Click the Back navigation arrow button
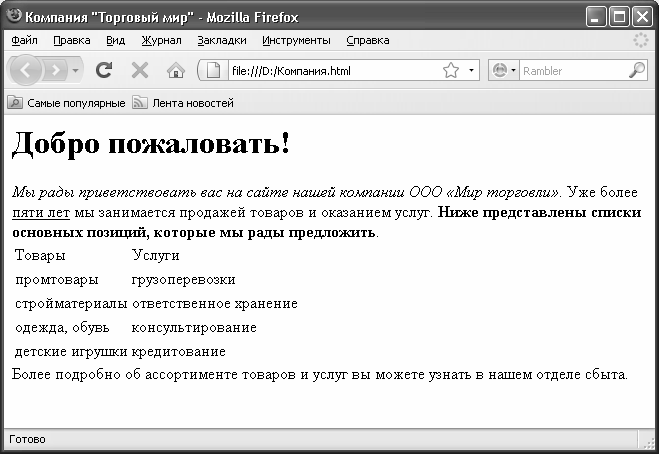The height and width of the screenshot is (454, 659). [x=27, y=71]
